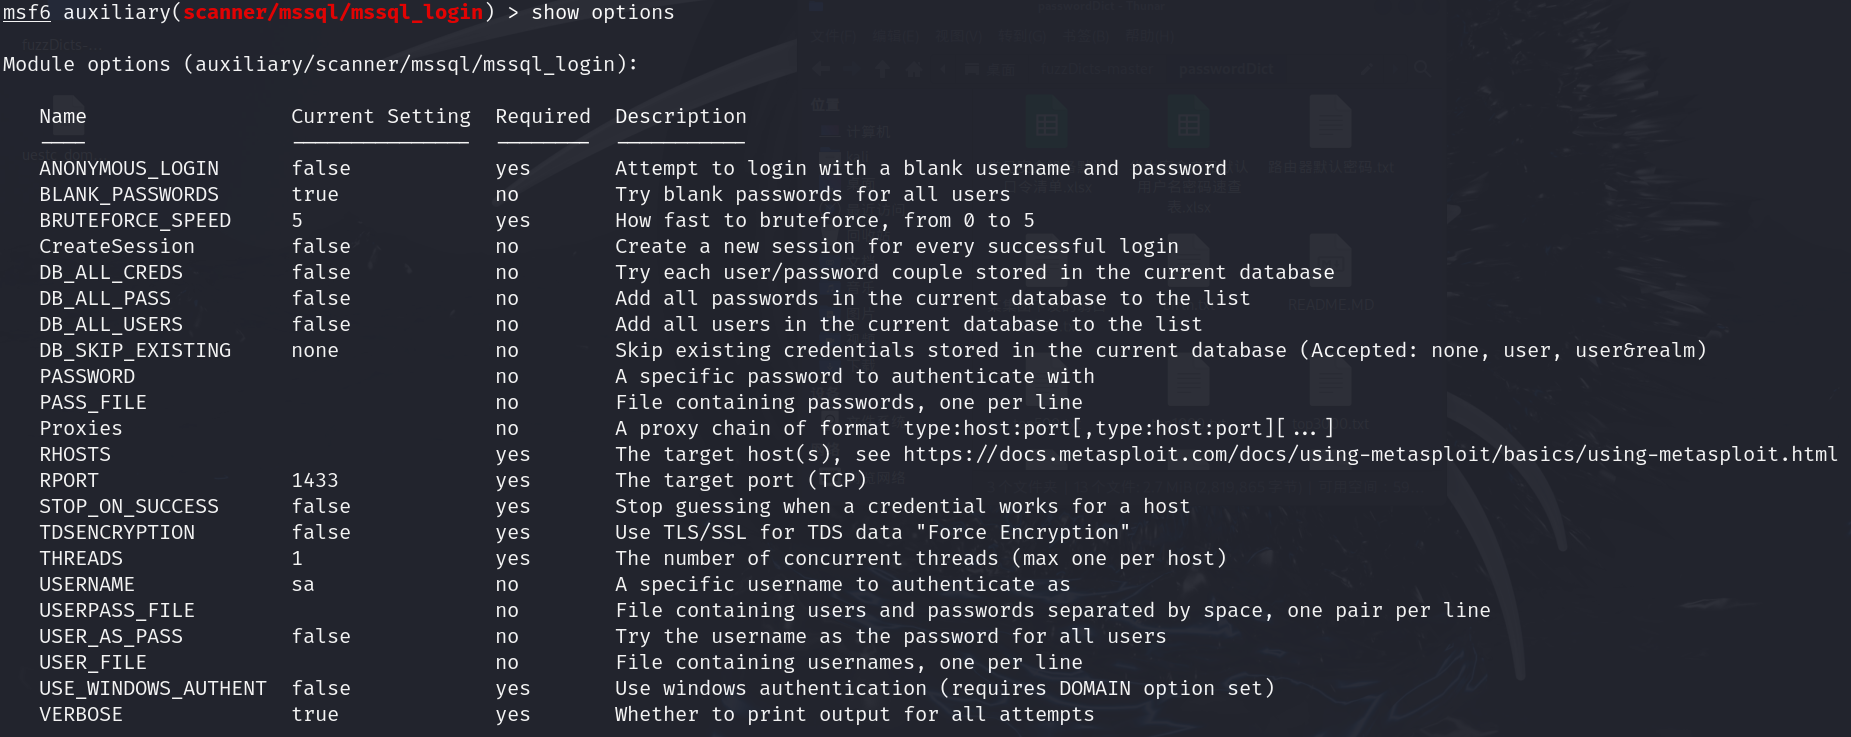Click the 'none' value of DB_SKIP_EXISTING
Image resolution: width=1851 pixels, height=737 pixels.
coord(315,351)
